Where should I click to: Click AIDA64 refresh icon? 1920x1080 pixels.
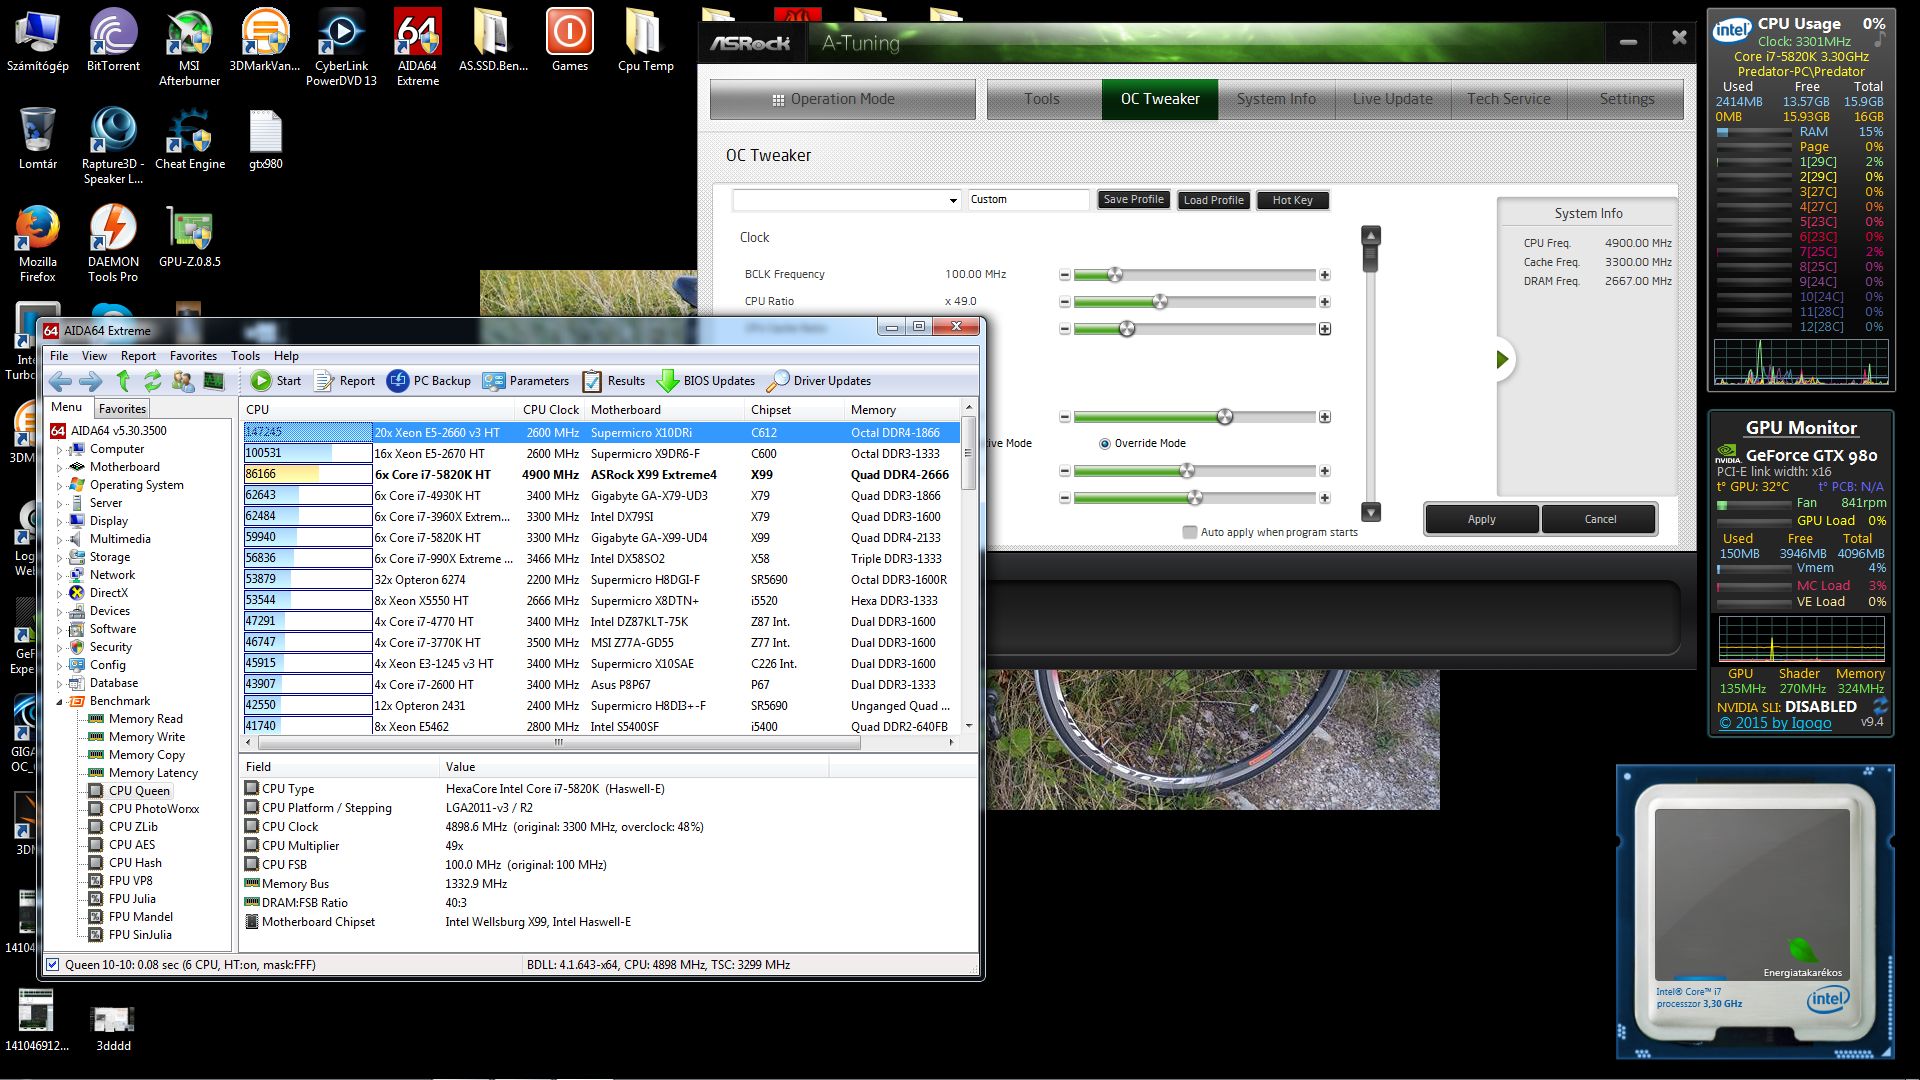pos(152,381)
